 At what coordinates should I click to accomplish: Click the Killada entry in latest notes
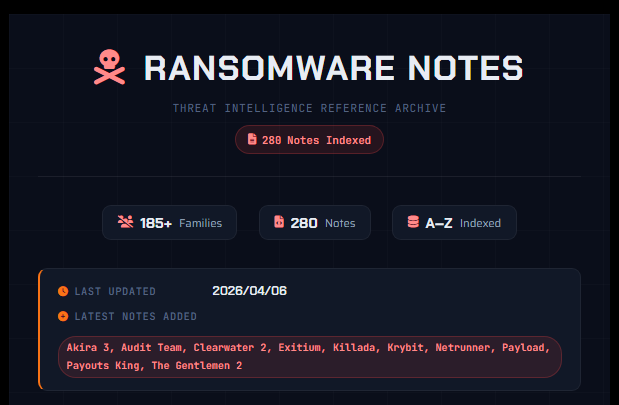[x=354, y=348]
